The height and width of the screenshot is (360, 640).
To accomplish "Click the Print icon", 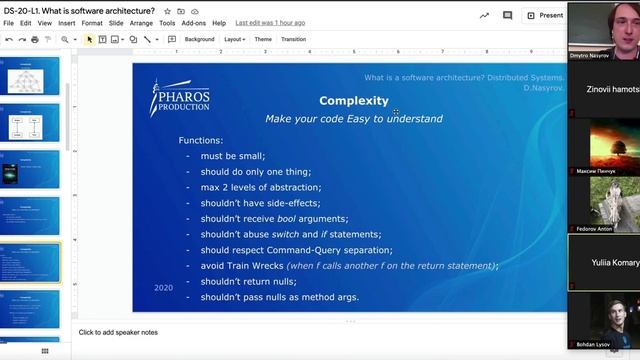I will tap(35, 40).
